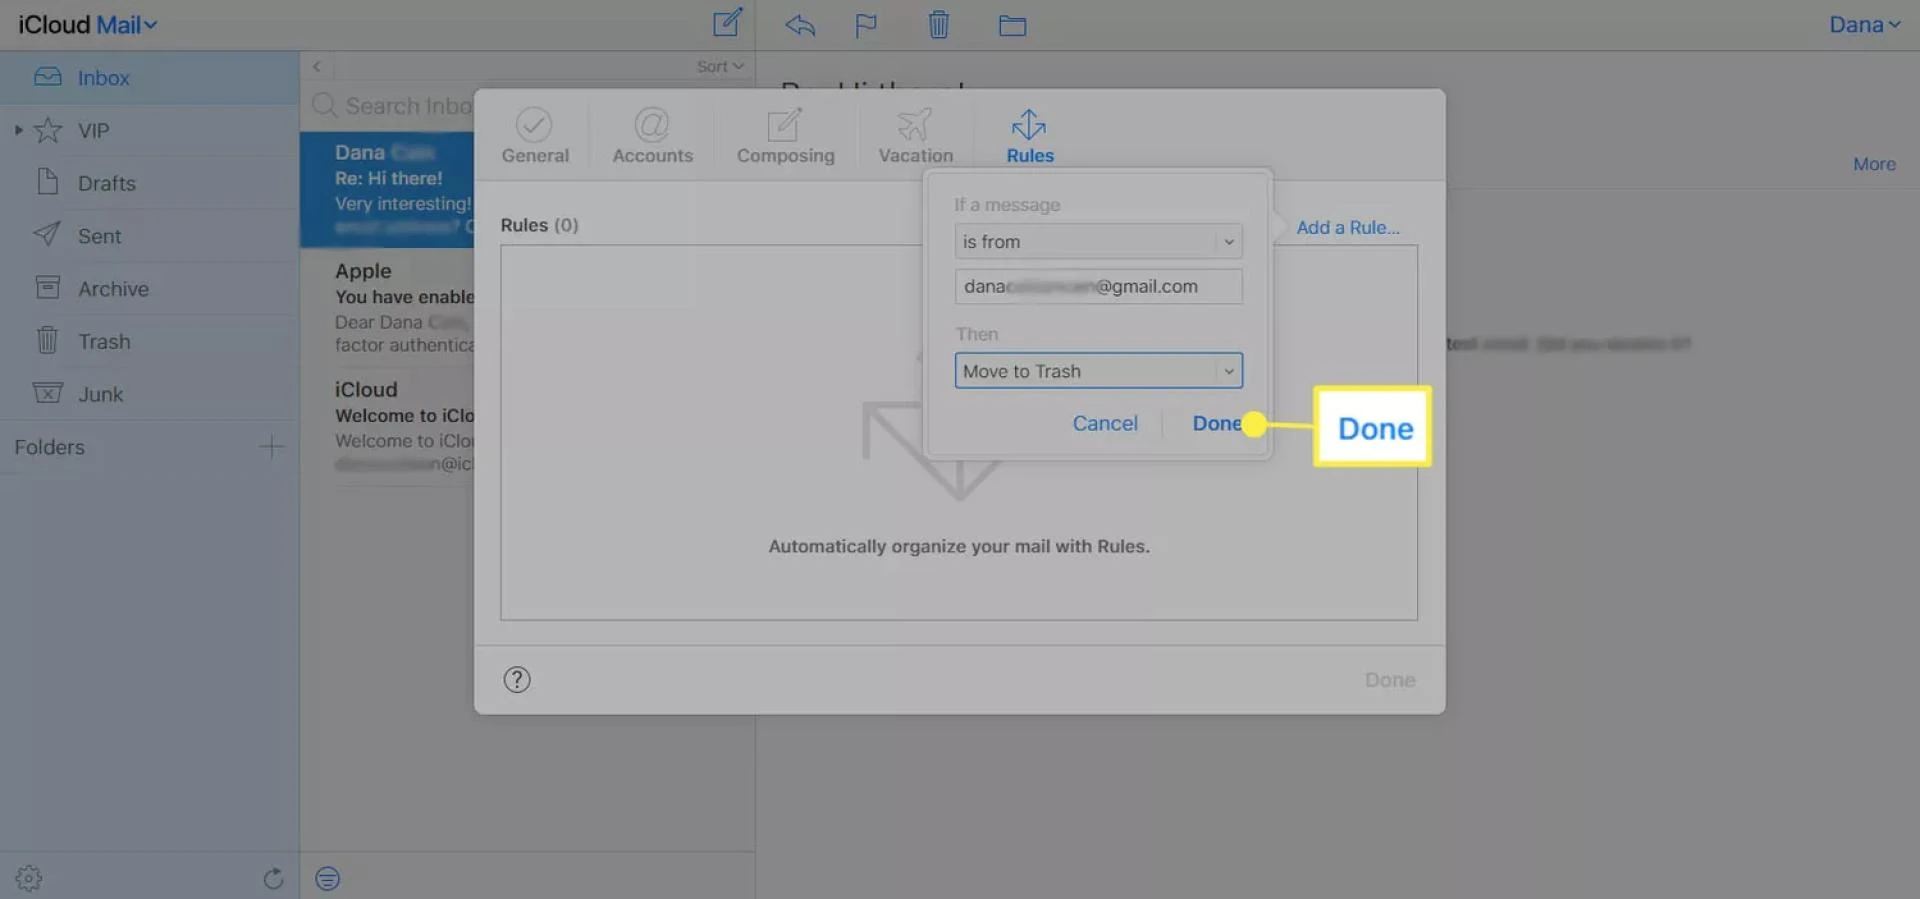Click the More link in the message header
Screen dimensions: 1920x899
(x=1874, y=164)
